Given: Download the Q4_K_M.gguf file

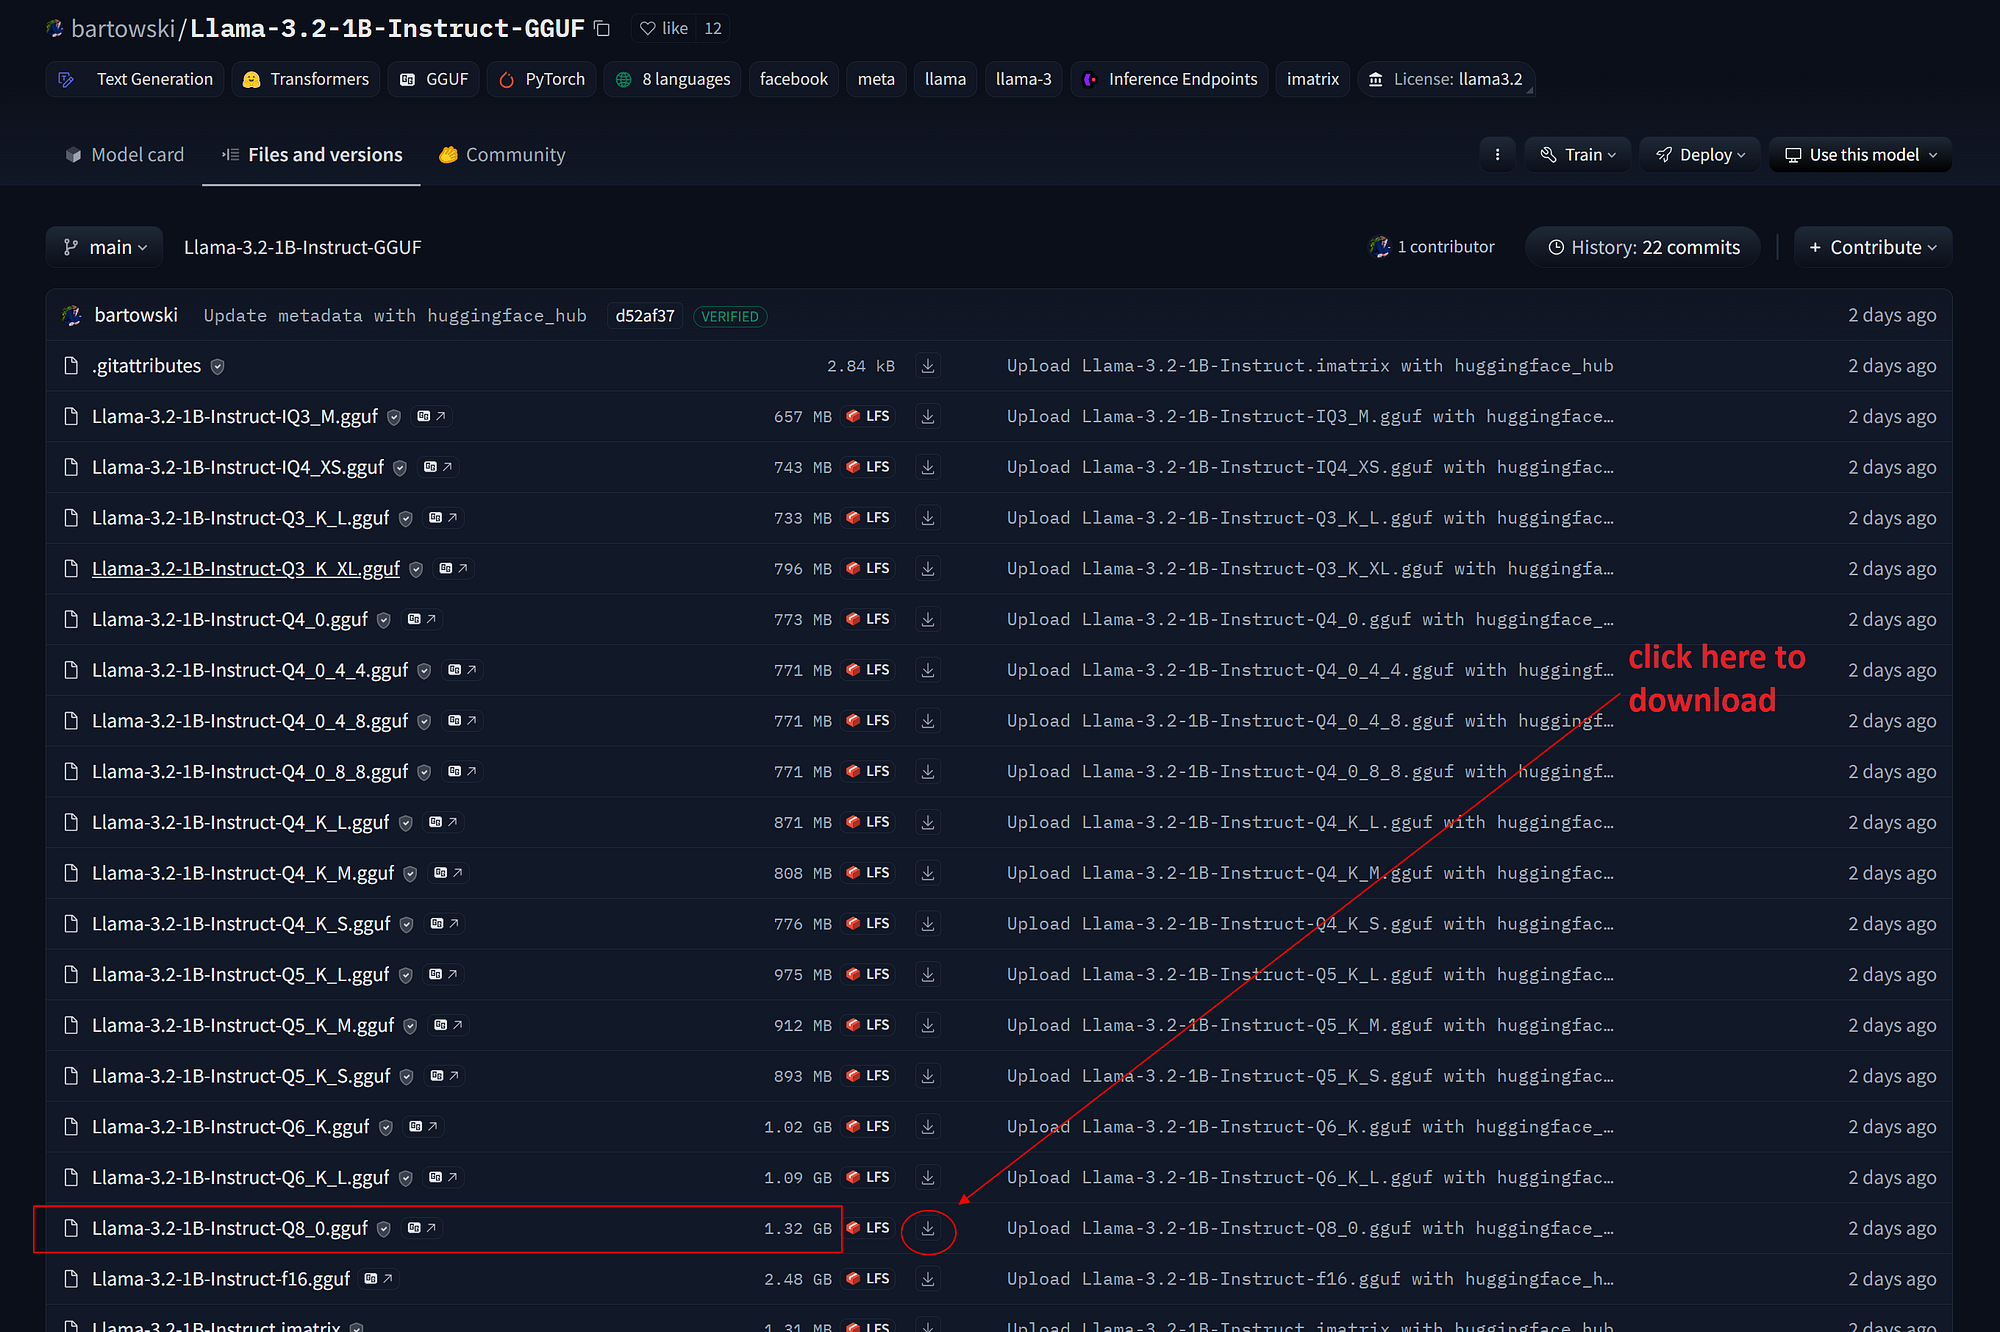Looking at the screenshot, I should click(x=928, y=873).
